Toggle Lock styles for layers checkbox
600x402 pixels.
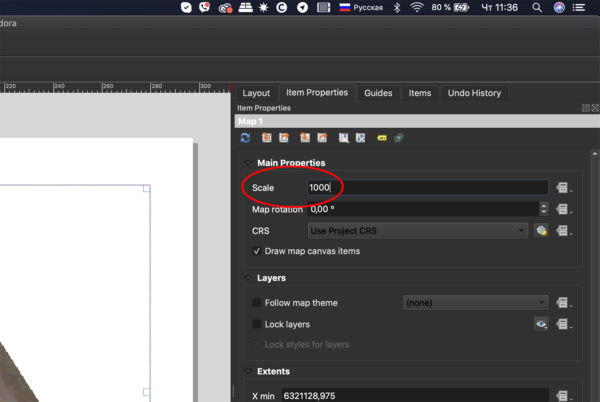coord(256,344)
